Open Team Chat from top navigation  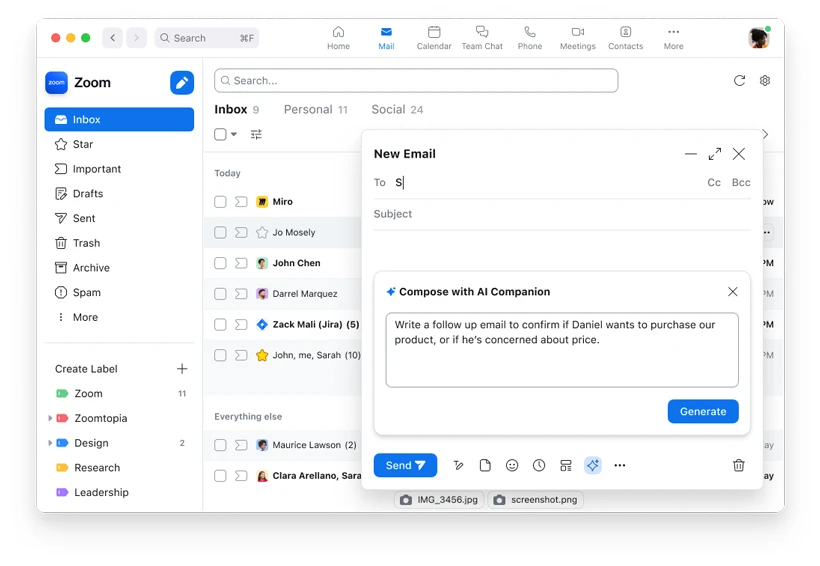(482, 38)
